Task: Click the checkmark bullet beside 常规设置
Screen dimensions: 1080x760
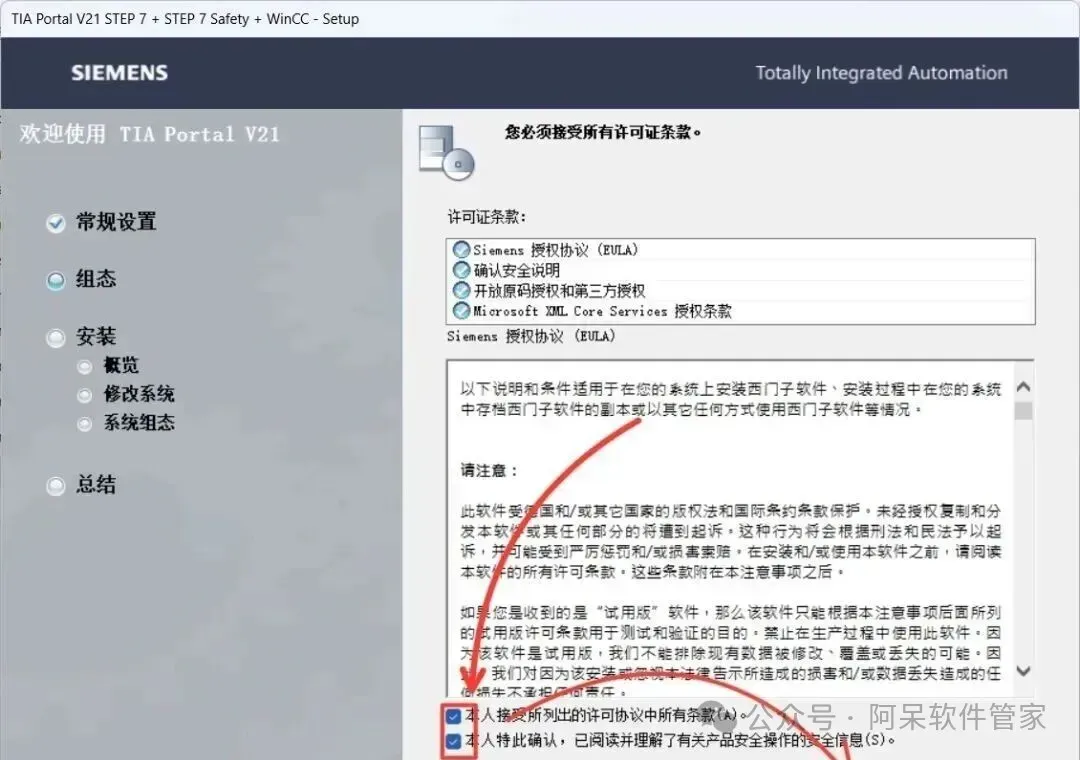Action: click(56, 223)
